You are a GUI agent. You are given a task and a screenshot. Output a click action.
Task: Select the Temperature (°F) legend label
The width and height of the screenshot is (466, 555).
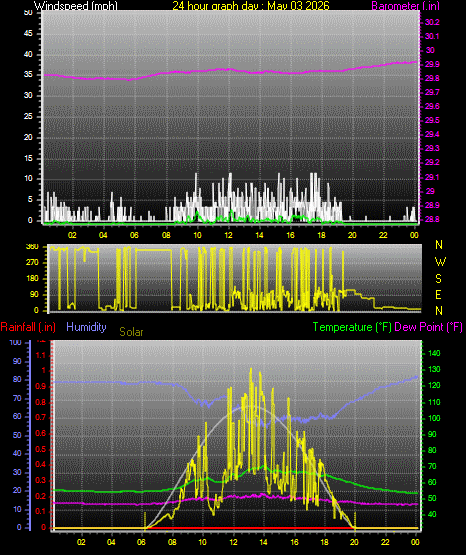[x=352, y=327]
